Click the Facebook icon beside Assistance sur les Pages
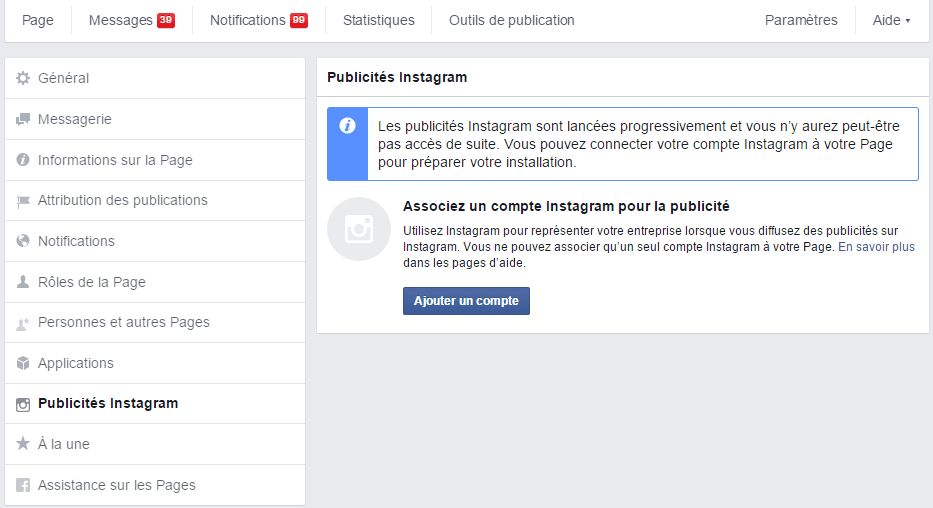The image size is (933, 508). 23,485
